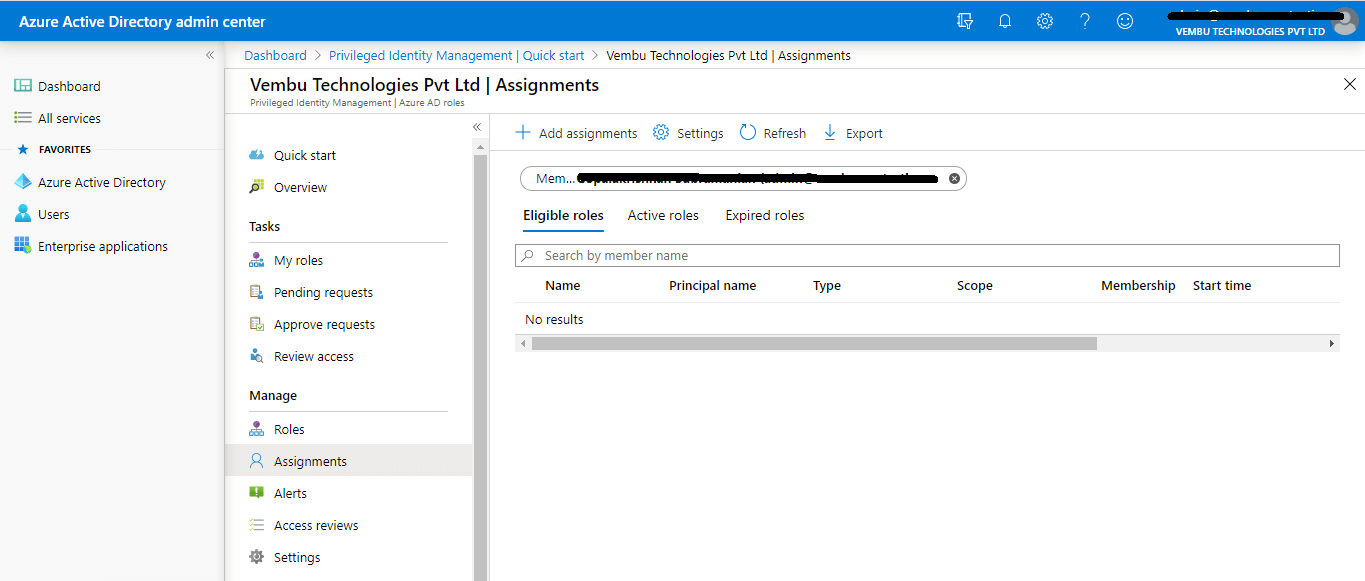Sort by Name column header

click(x=563, y=286)
